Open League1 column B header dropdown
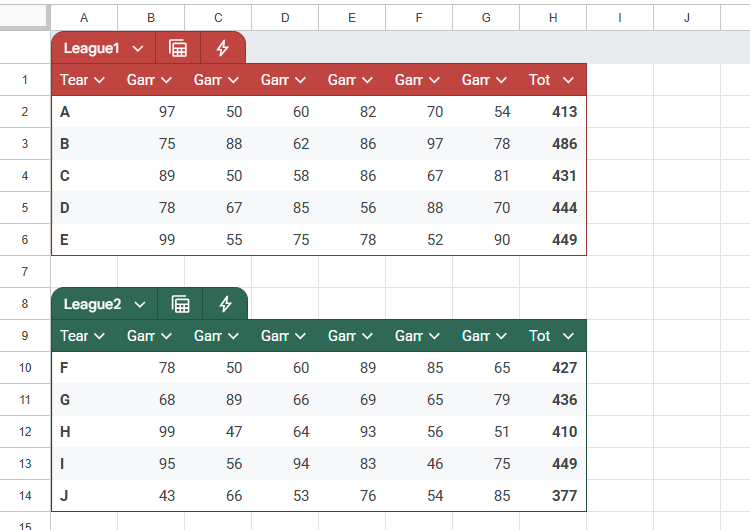This screenshot has height=530, width=750. 166,80
